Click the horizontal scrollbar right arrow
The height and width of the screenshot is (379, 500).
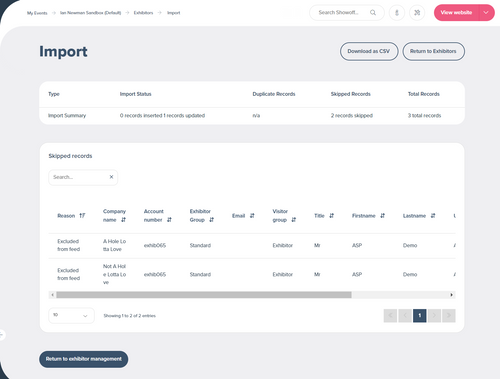(452, 295)
